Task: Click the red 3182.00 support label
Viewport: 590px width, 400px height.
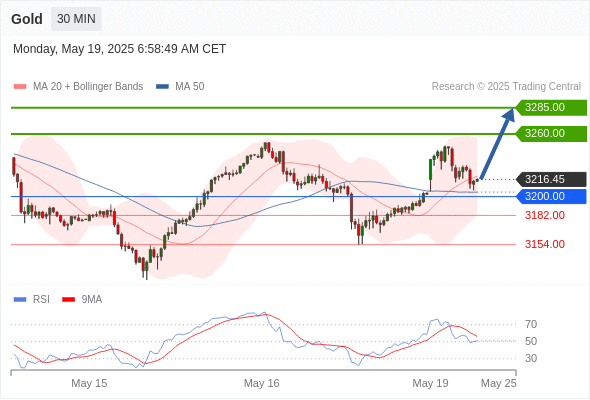Action: tap(545, 215)
